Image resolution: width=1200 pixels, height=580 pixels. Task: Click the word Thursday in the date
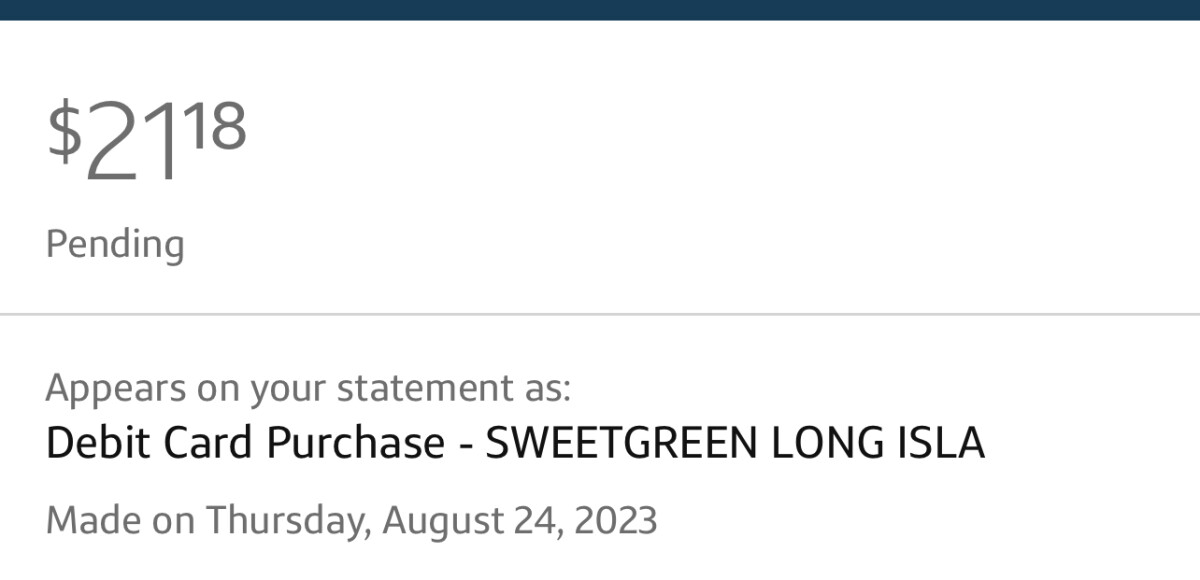(287, 521)
